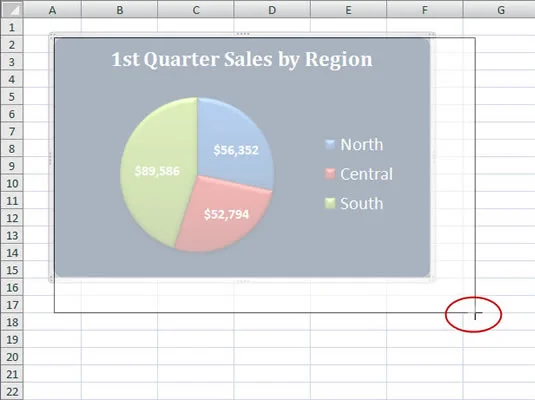Viewport: 535px width, 400px height.
Task: Select column G header
Action: 499,10
